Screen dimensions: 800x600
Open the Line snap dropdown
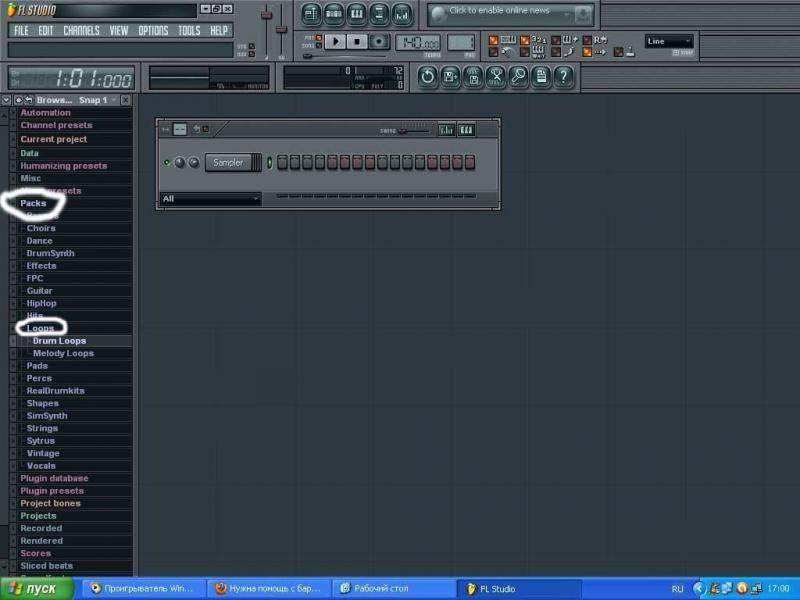point(668,41)
